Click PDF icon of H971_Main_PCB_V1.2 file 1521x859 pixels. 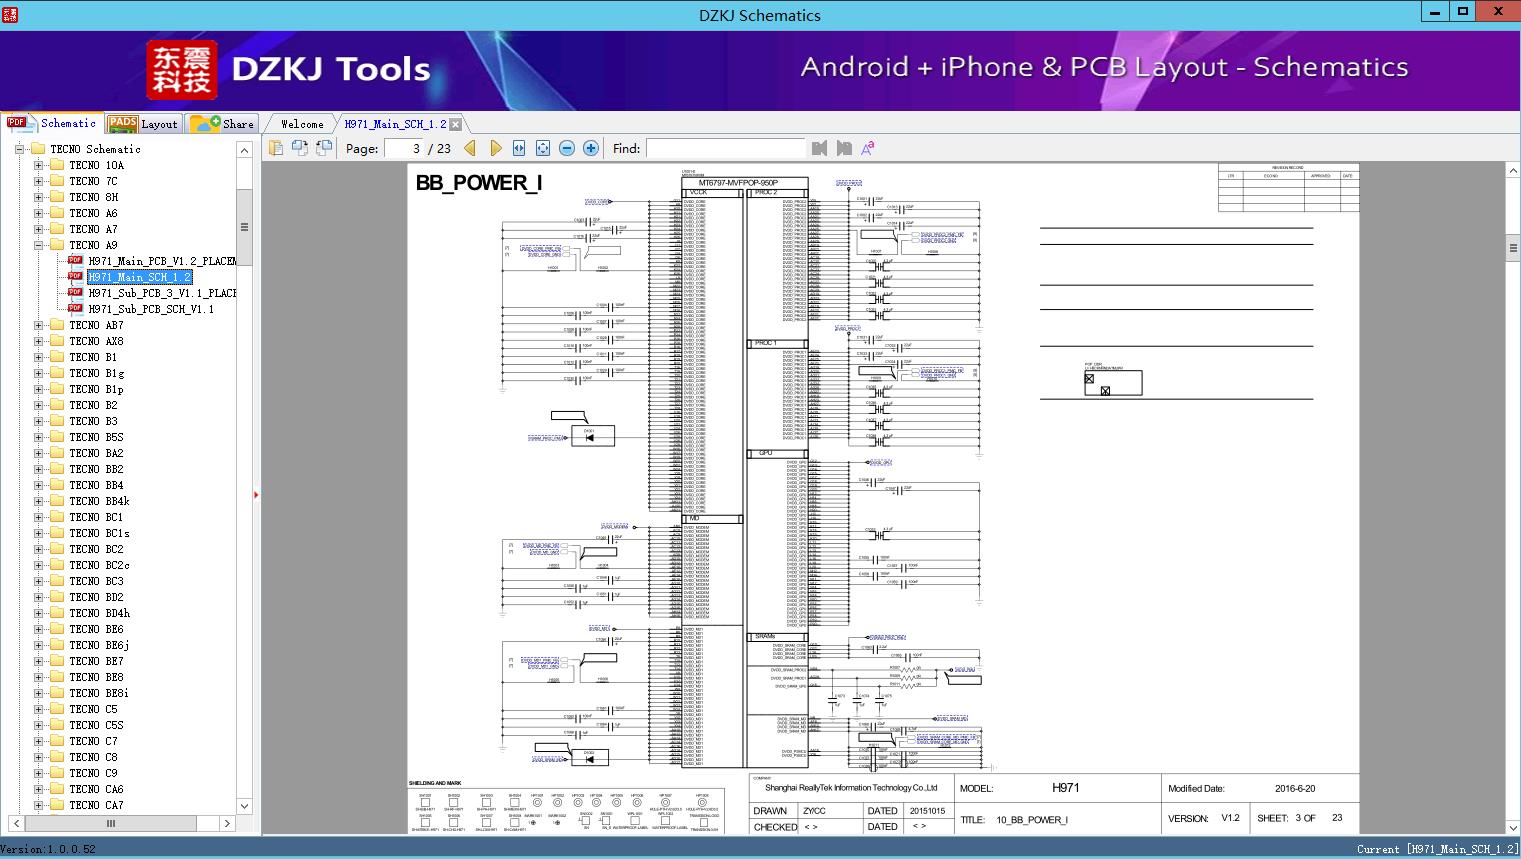pyautogui.click(x=75, y=261)
